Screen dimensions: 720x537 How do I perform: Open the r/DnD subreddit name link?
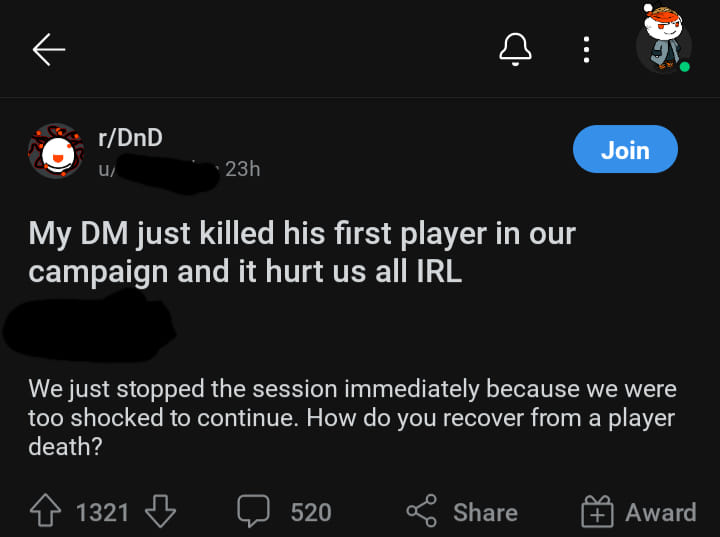(x=130, y=138)
